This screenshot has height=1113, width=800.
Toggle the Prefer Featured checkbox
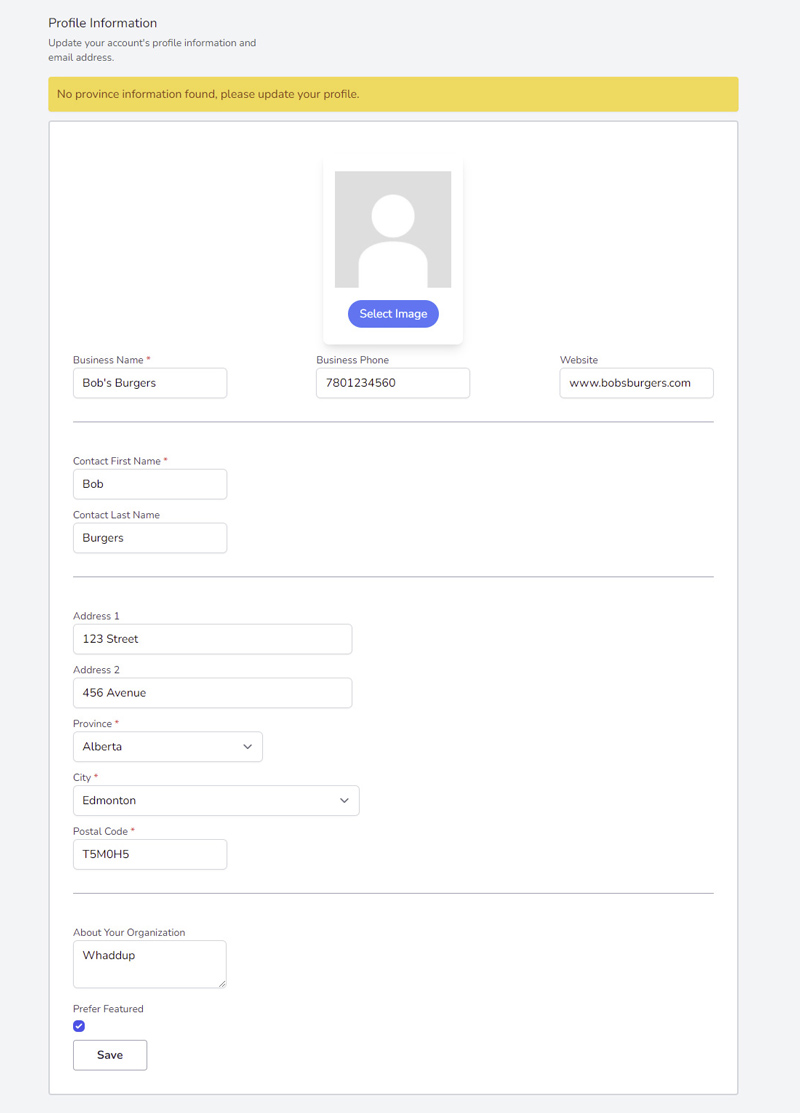79,1026
